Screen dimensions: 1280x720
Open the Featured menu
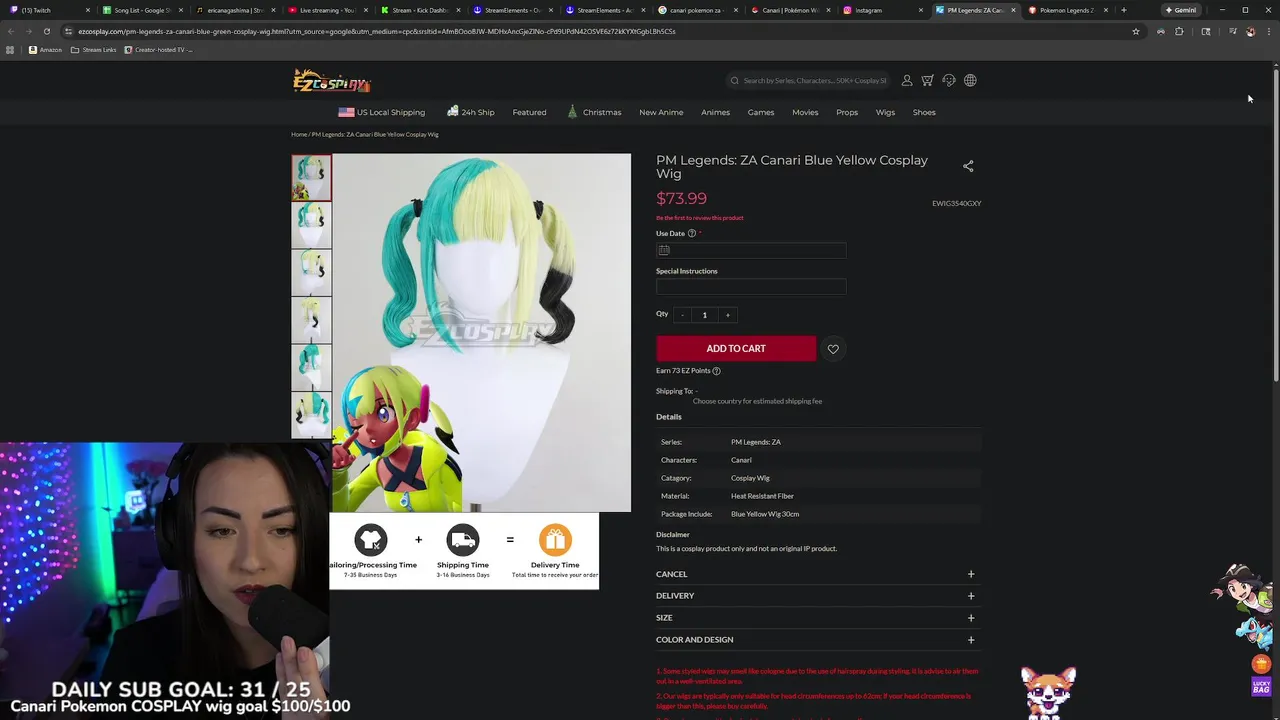coord(529,112)
